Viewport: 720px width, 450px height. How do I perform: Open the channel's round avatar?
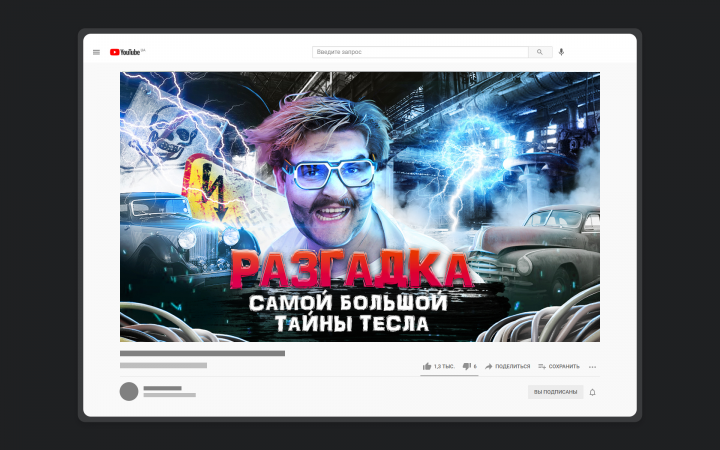[129, 392]
